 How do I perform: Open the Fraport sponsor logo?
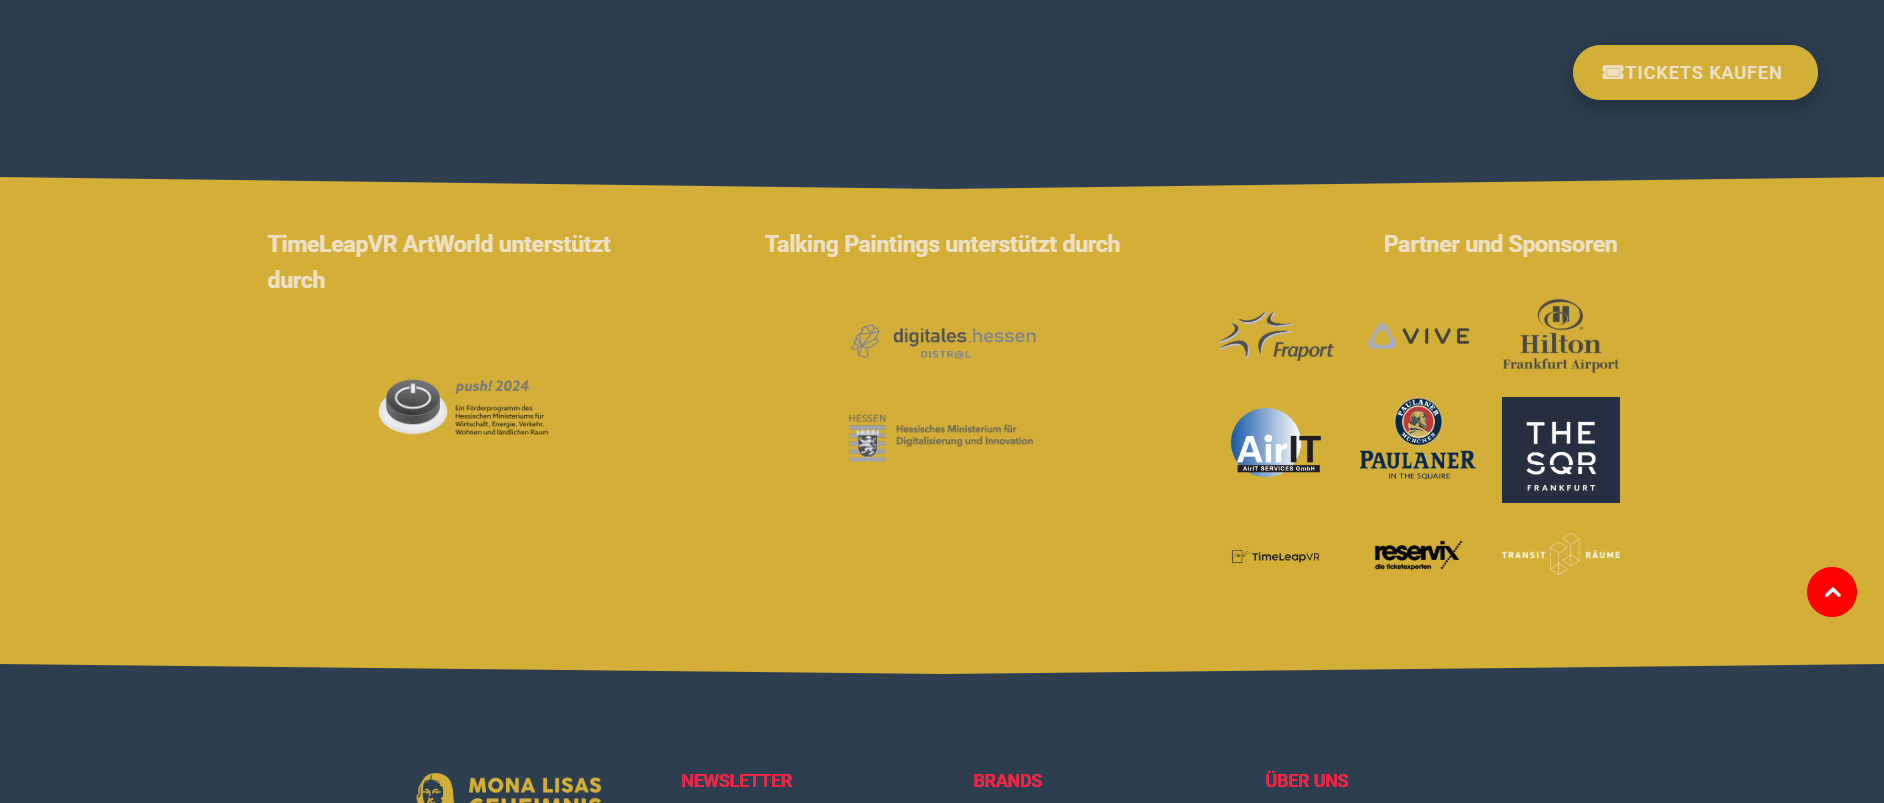pyautogui.click(x=1275, y=336)
